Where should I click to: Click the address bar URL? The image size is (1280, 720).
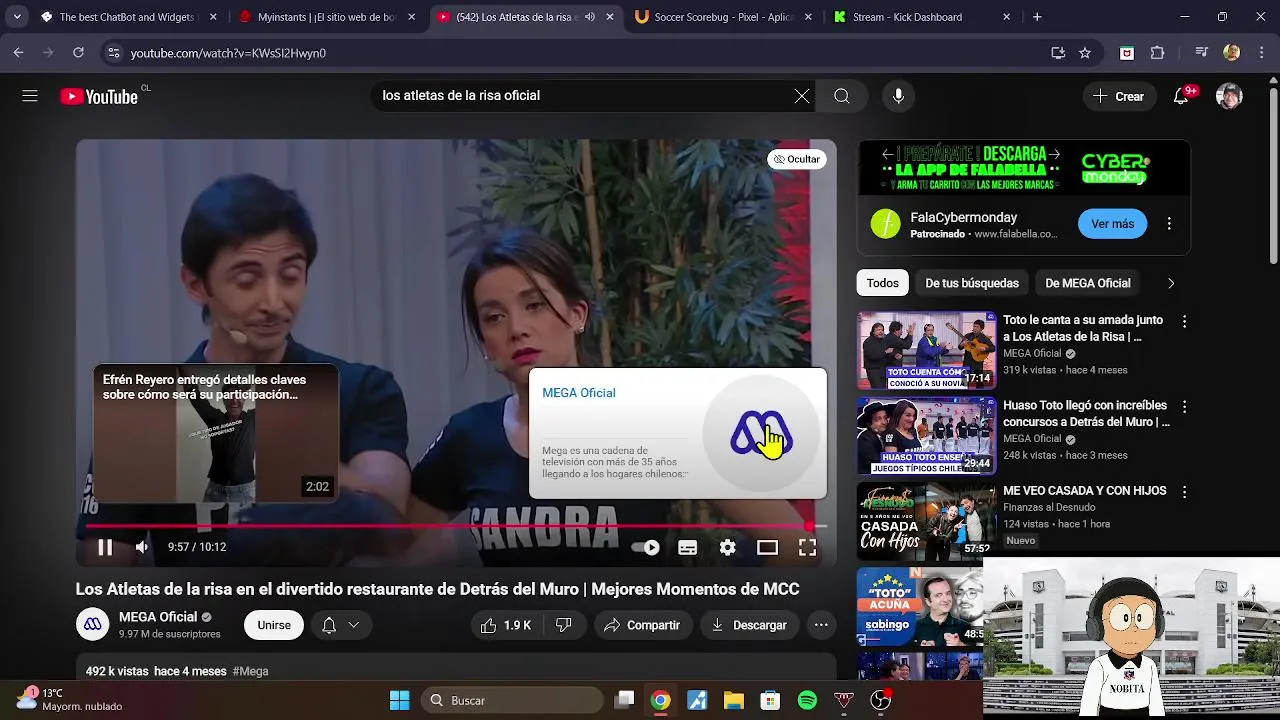coord(228,53)
